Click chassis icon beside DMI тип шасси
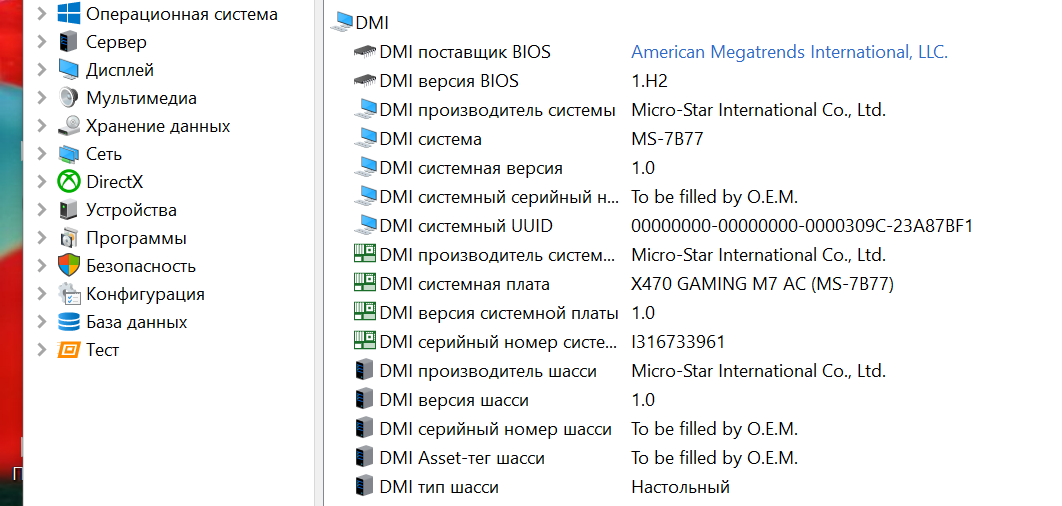The height and width of the screenshot is (506, 1062). pos(364,487)
